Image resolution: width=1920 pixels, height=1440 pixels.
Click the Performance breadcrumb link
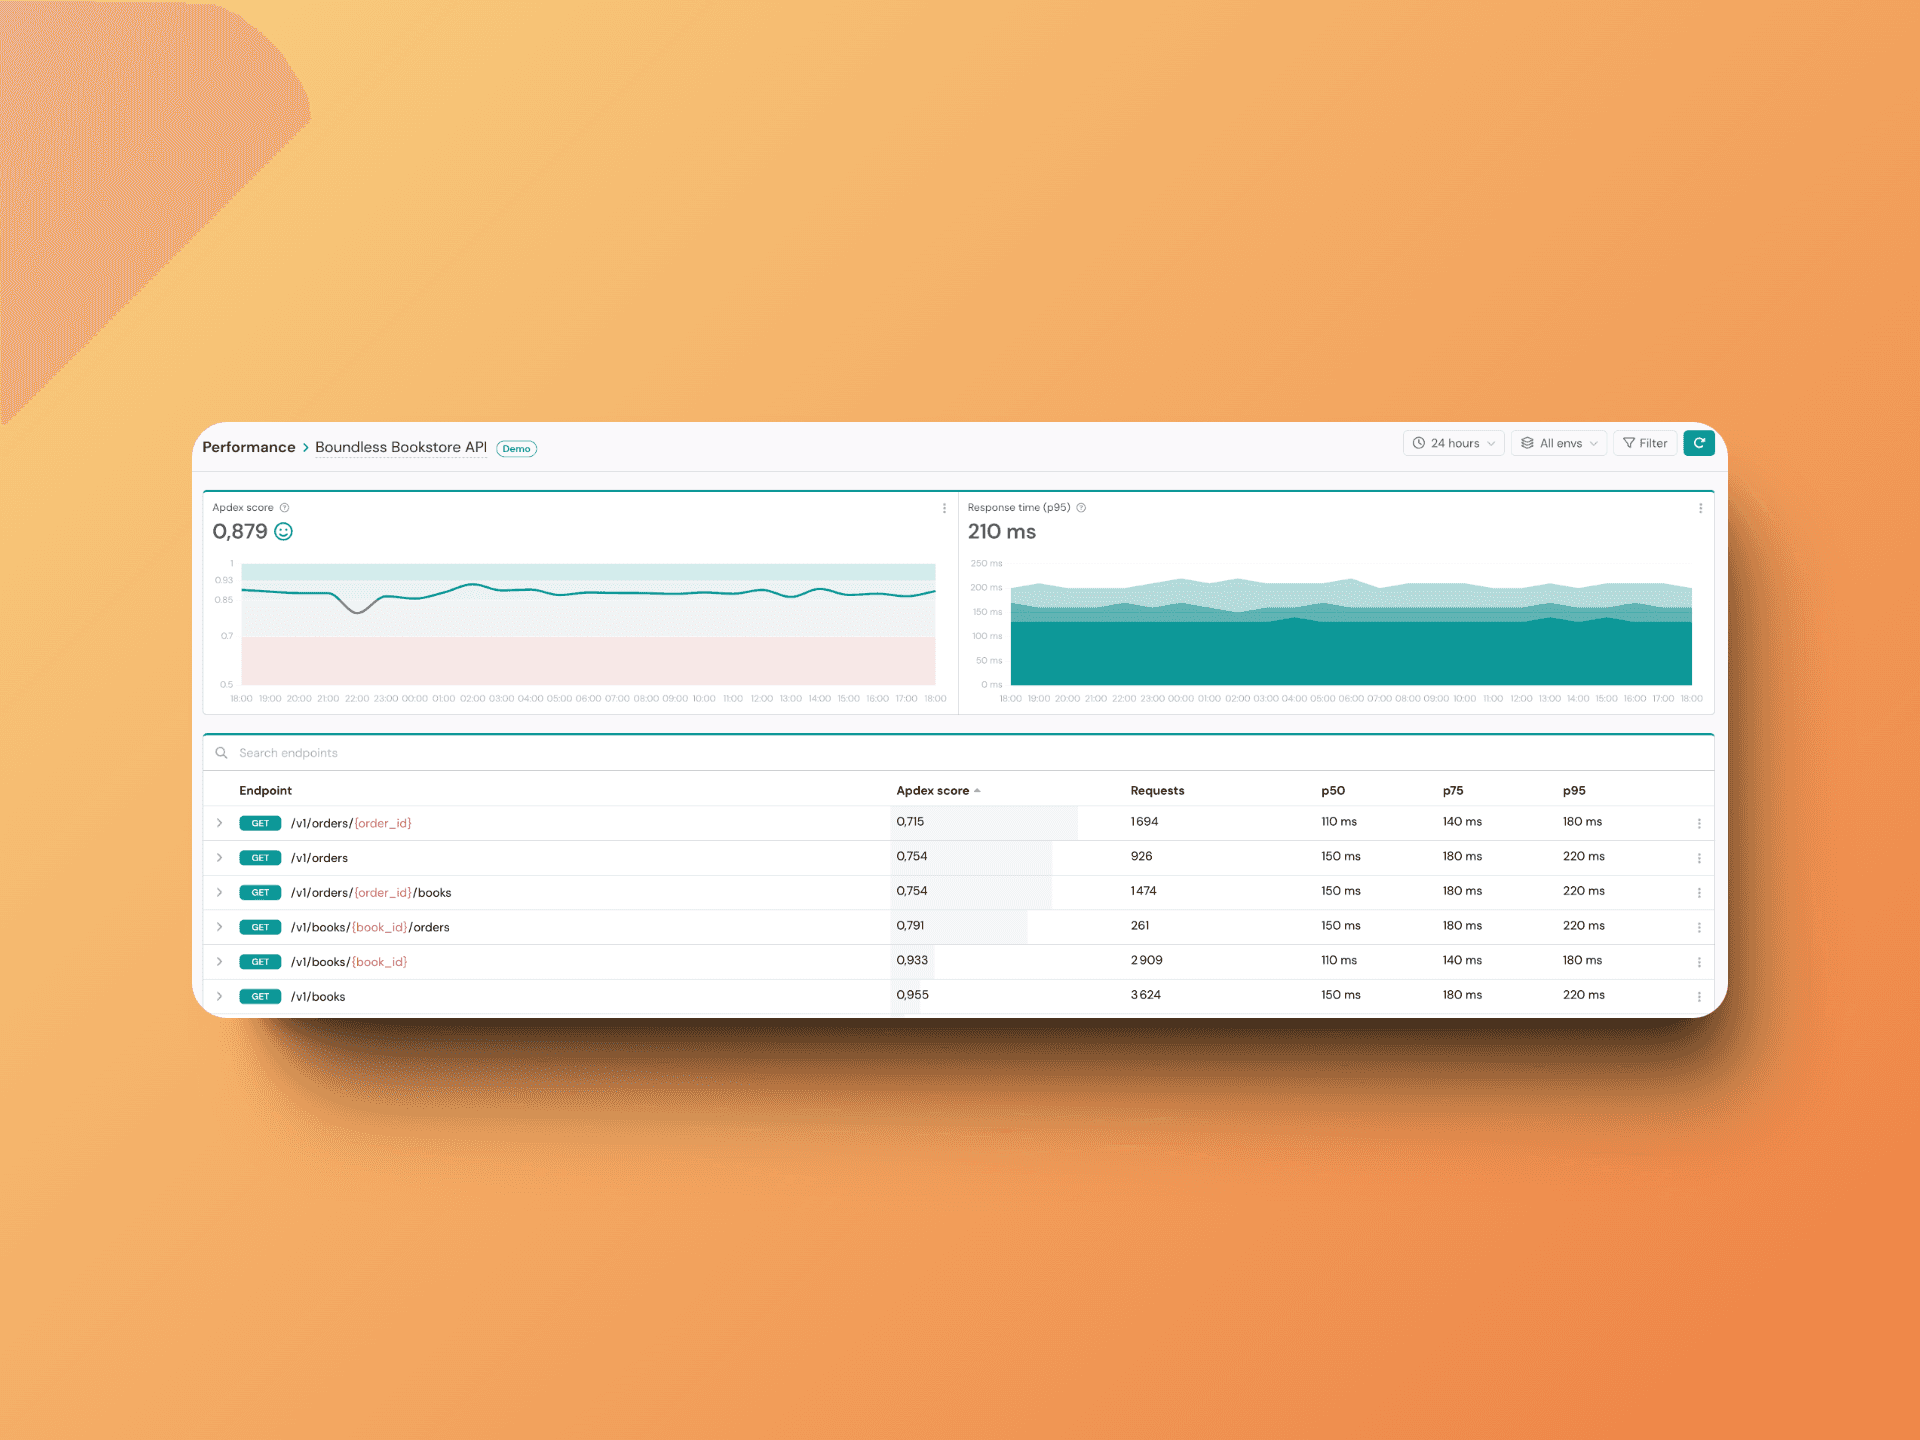pos(248,447)
